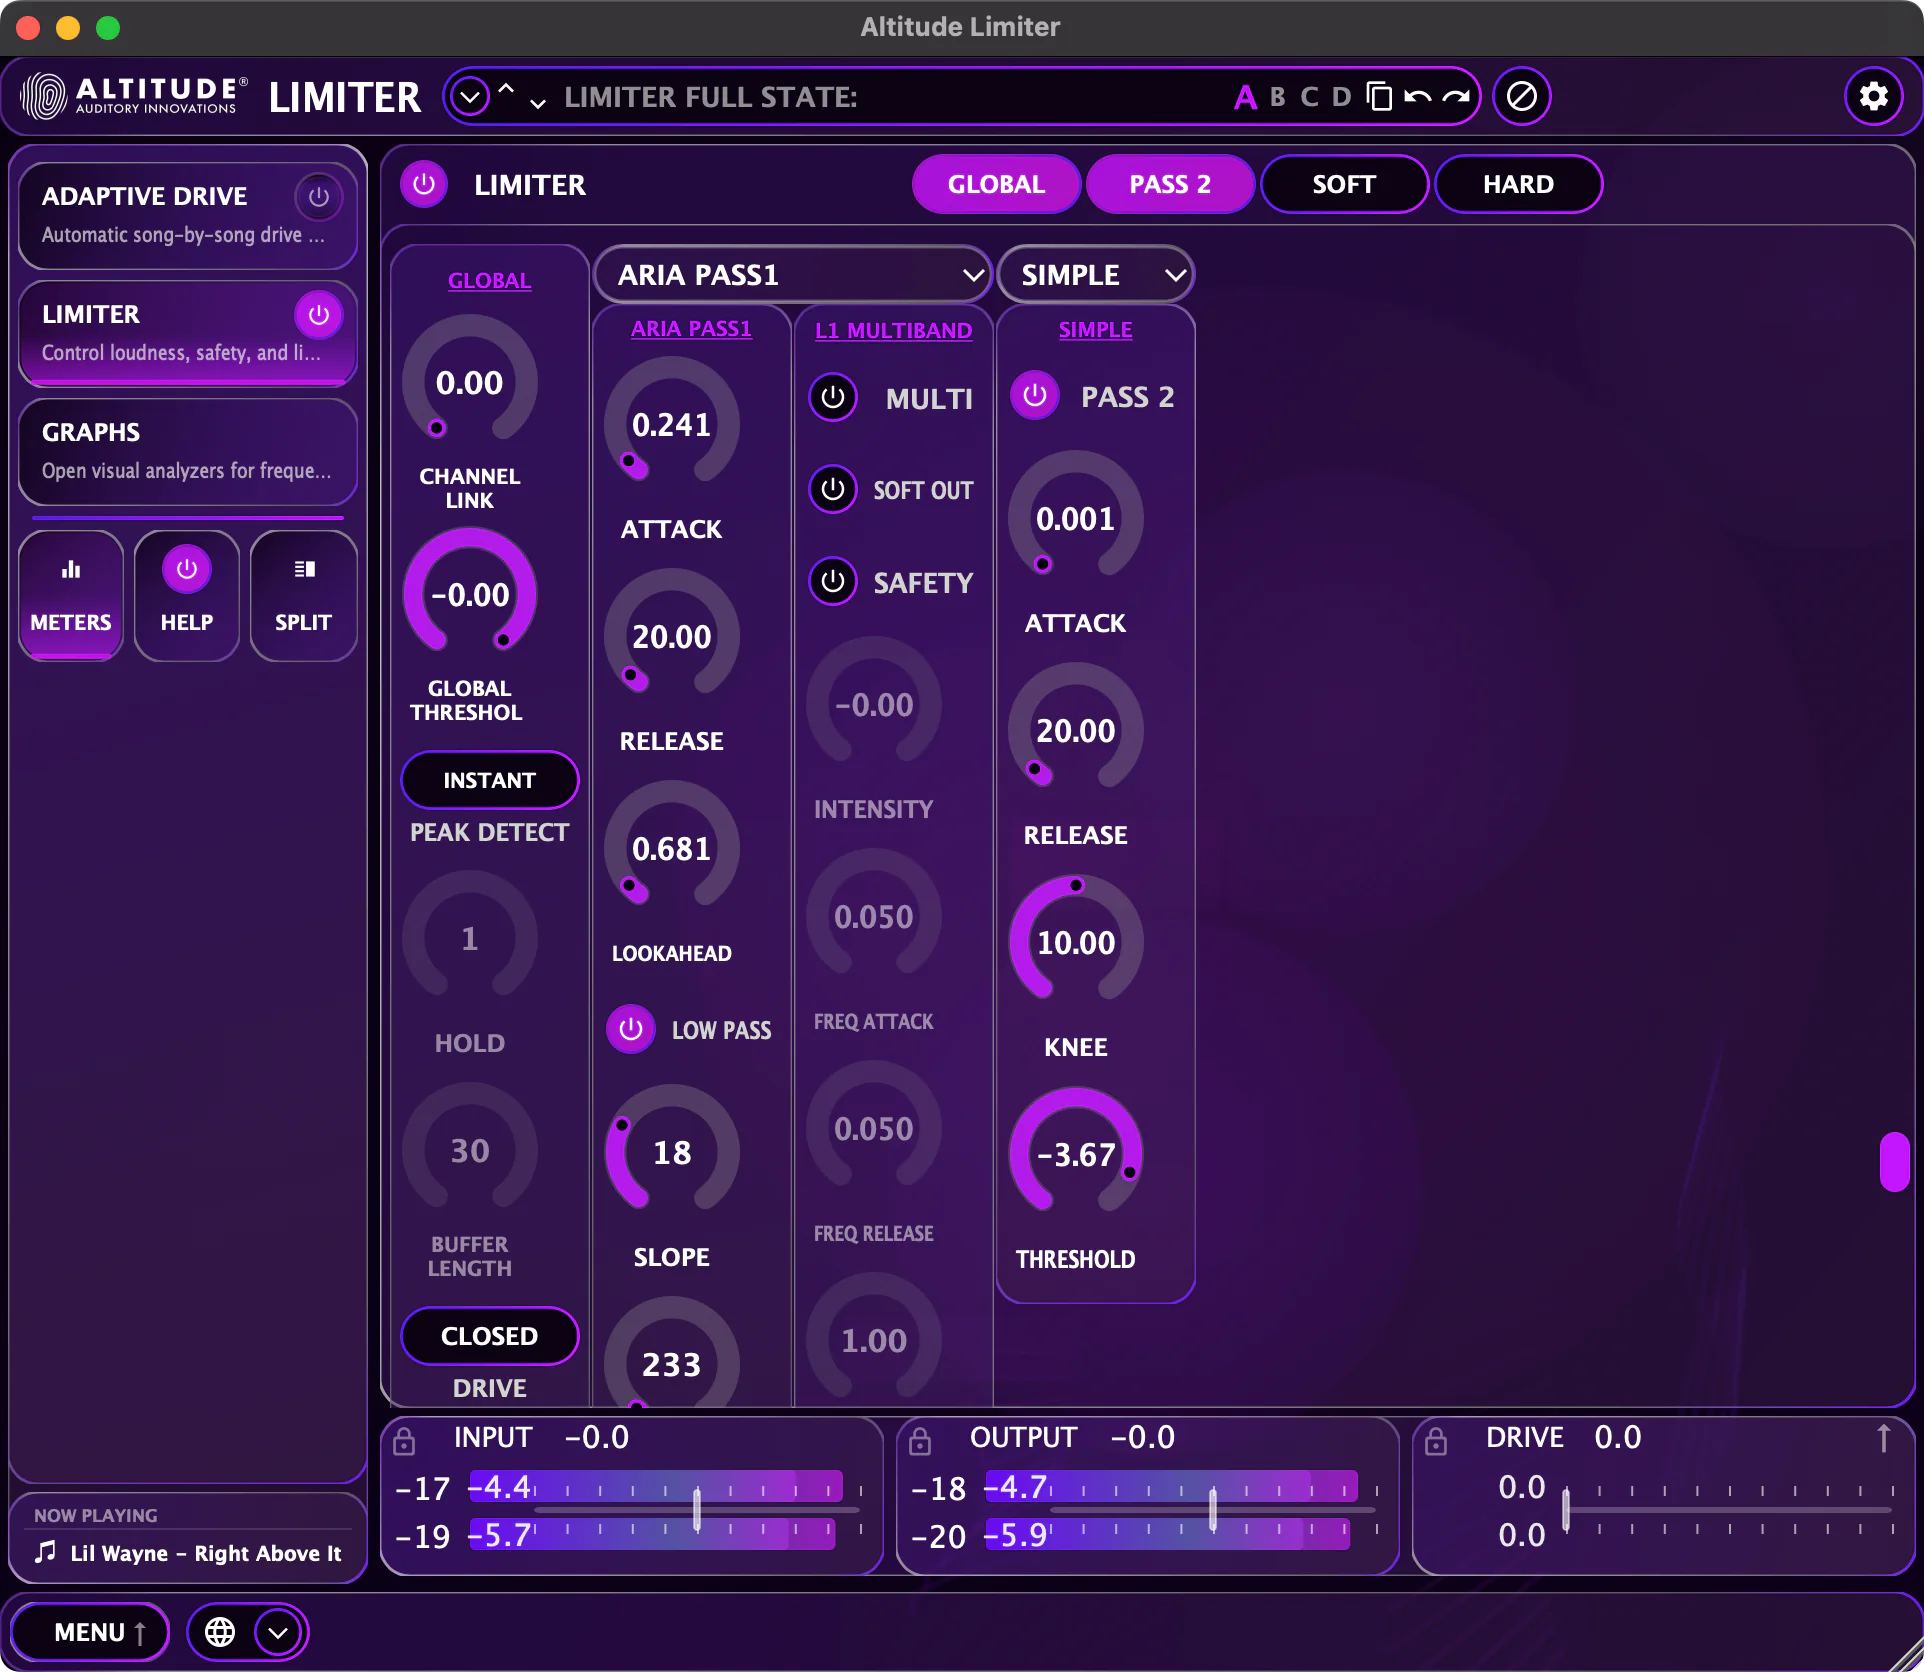The width and height of the screenshot is (1924, 1672).
Task: Click the globe language icon
Action: (220, 1632)
